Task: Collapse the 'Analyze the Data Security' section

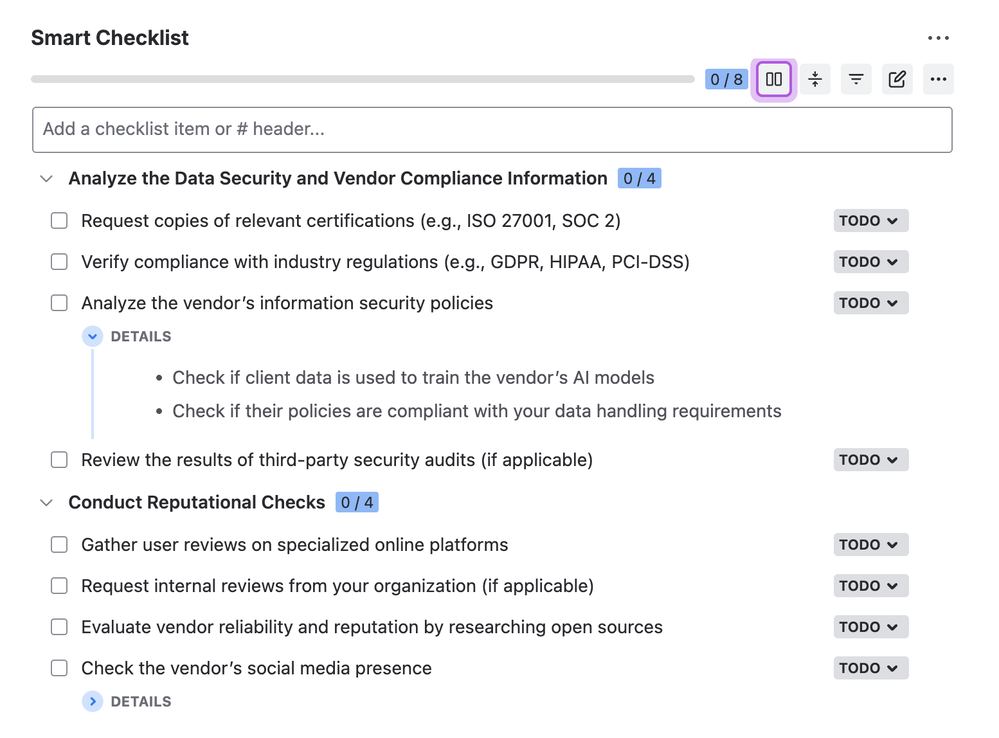Action: pyautogui.click(x=46, y=178)
